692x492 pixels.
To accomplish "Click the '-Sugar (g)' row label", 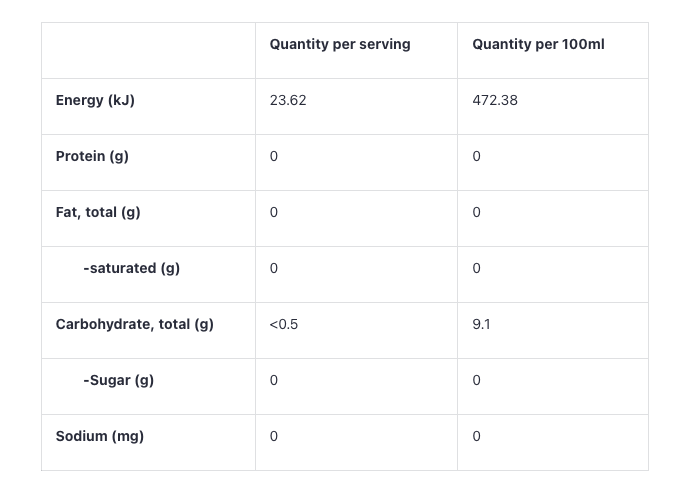I will [118, 381].
